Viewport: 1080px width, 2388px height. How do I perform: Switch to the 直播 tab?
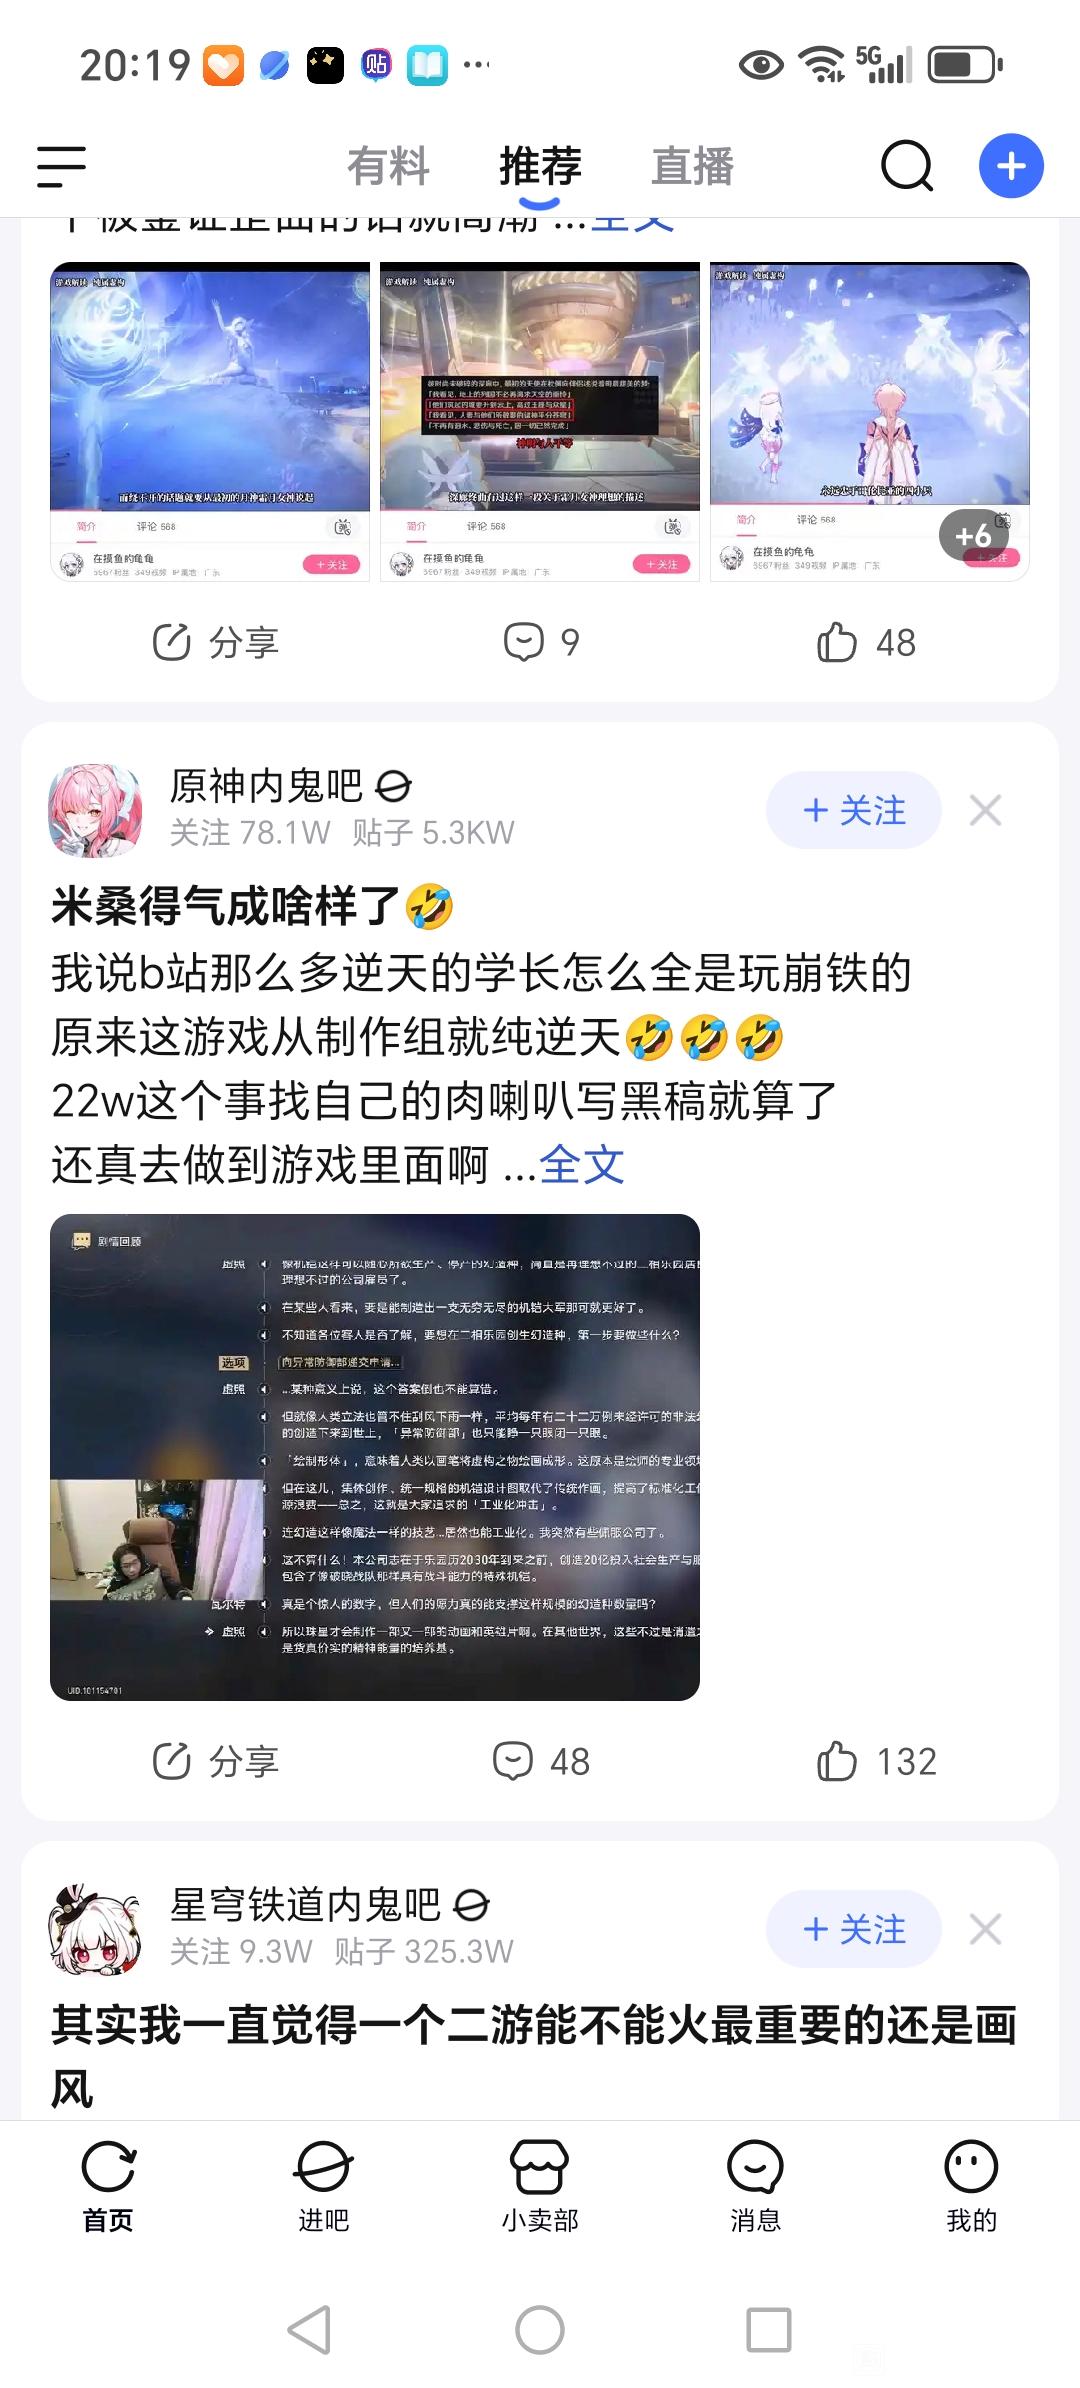(x=692, y=166)
